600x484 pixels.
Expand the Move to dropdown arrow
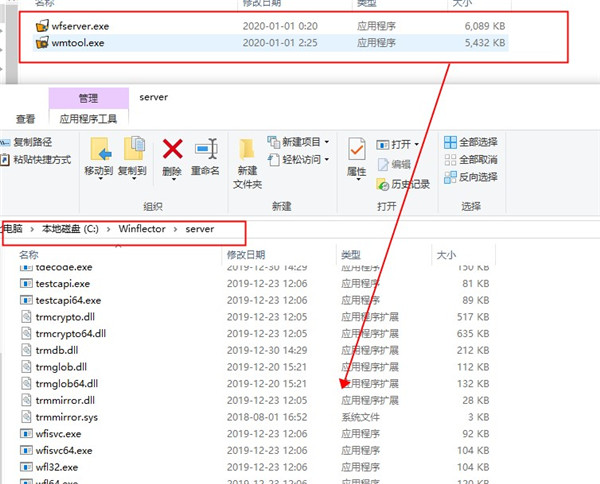pyautogui.click(x=100, y=179)
